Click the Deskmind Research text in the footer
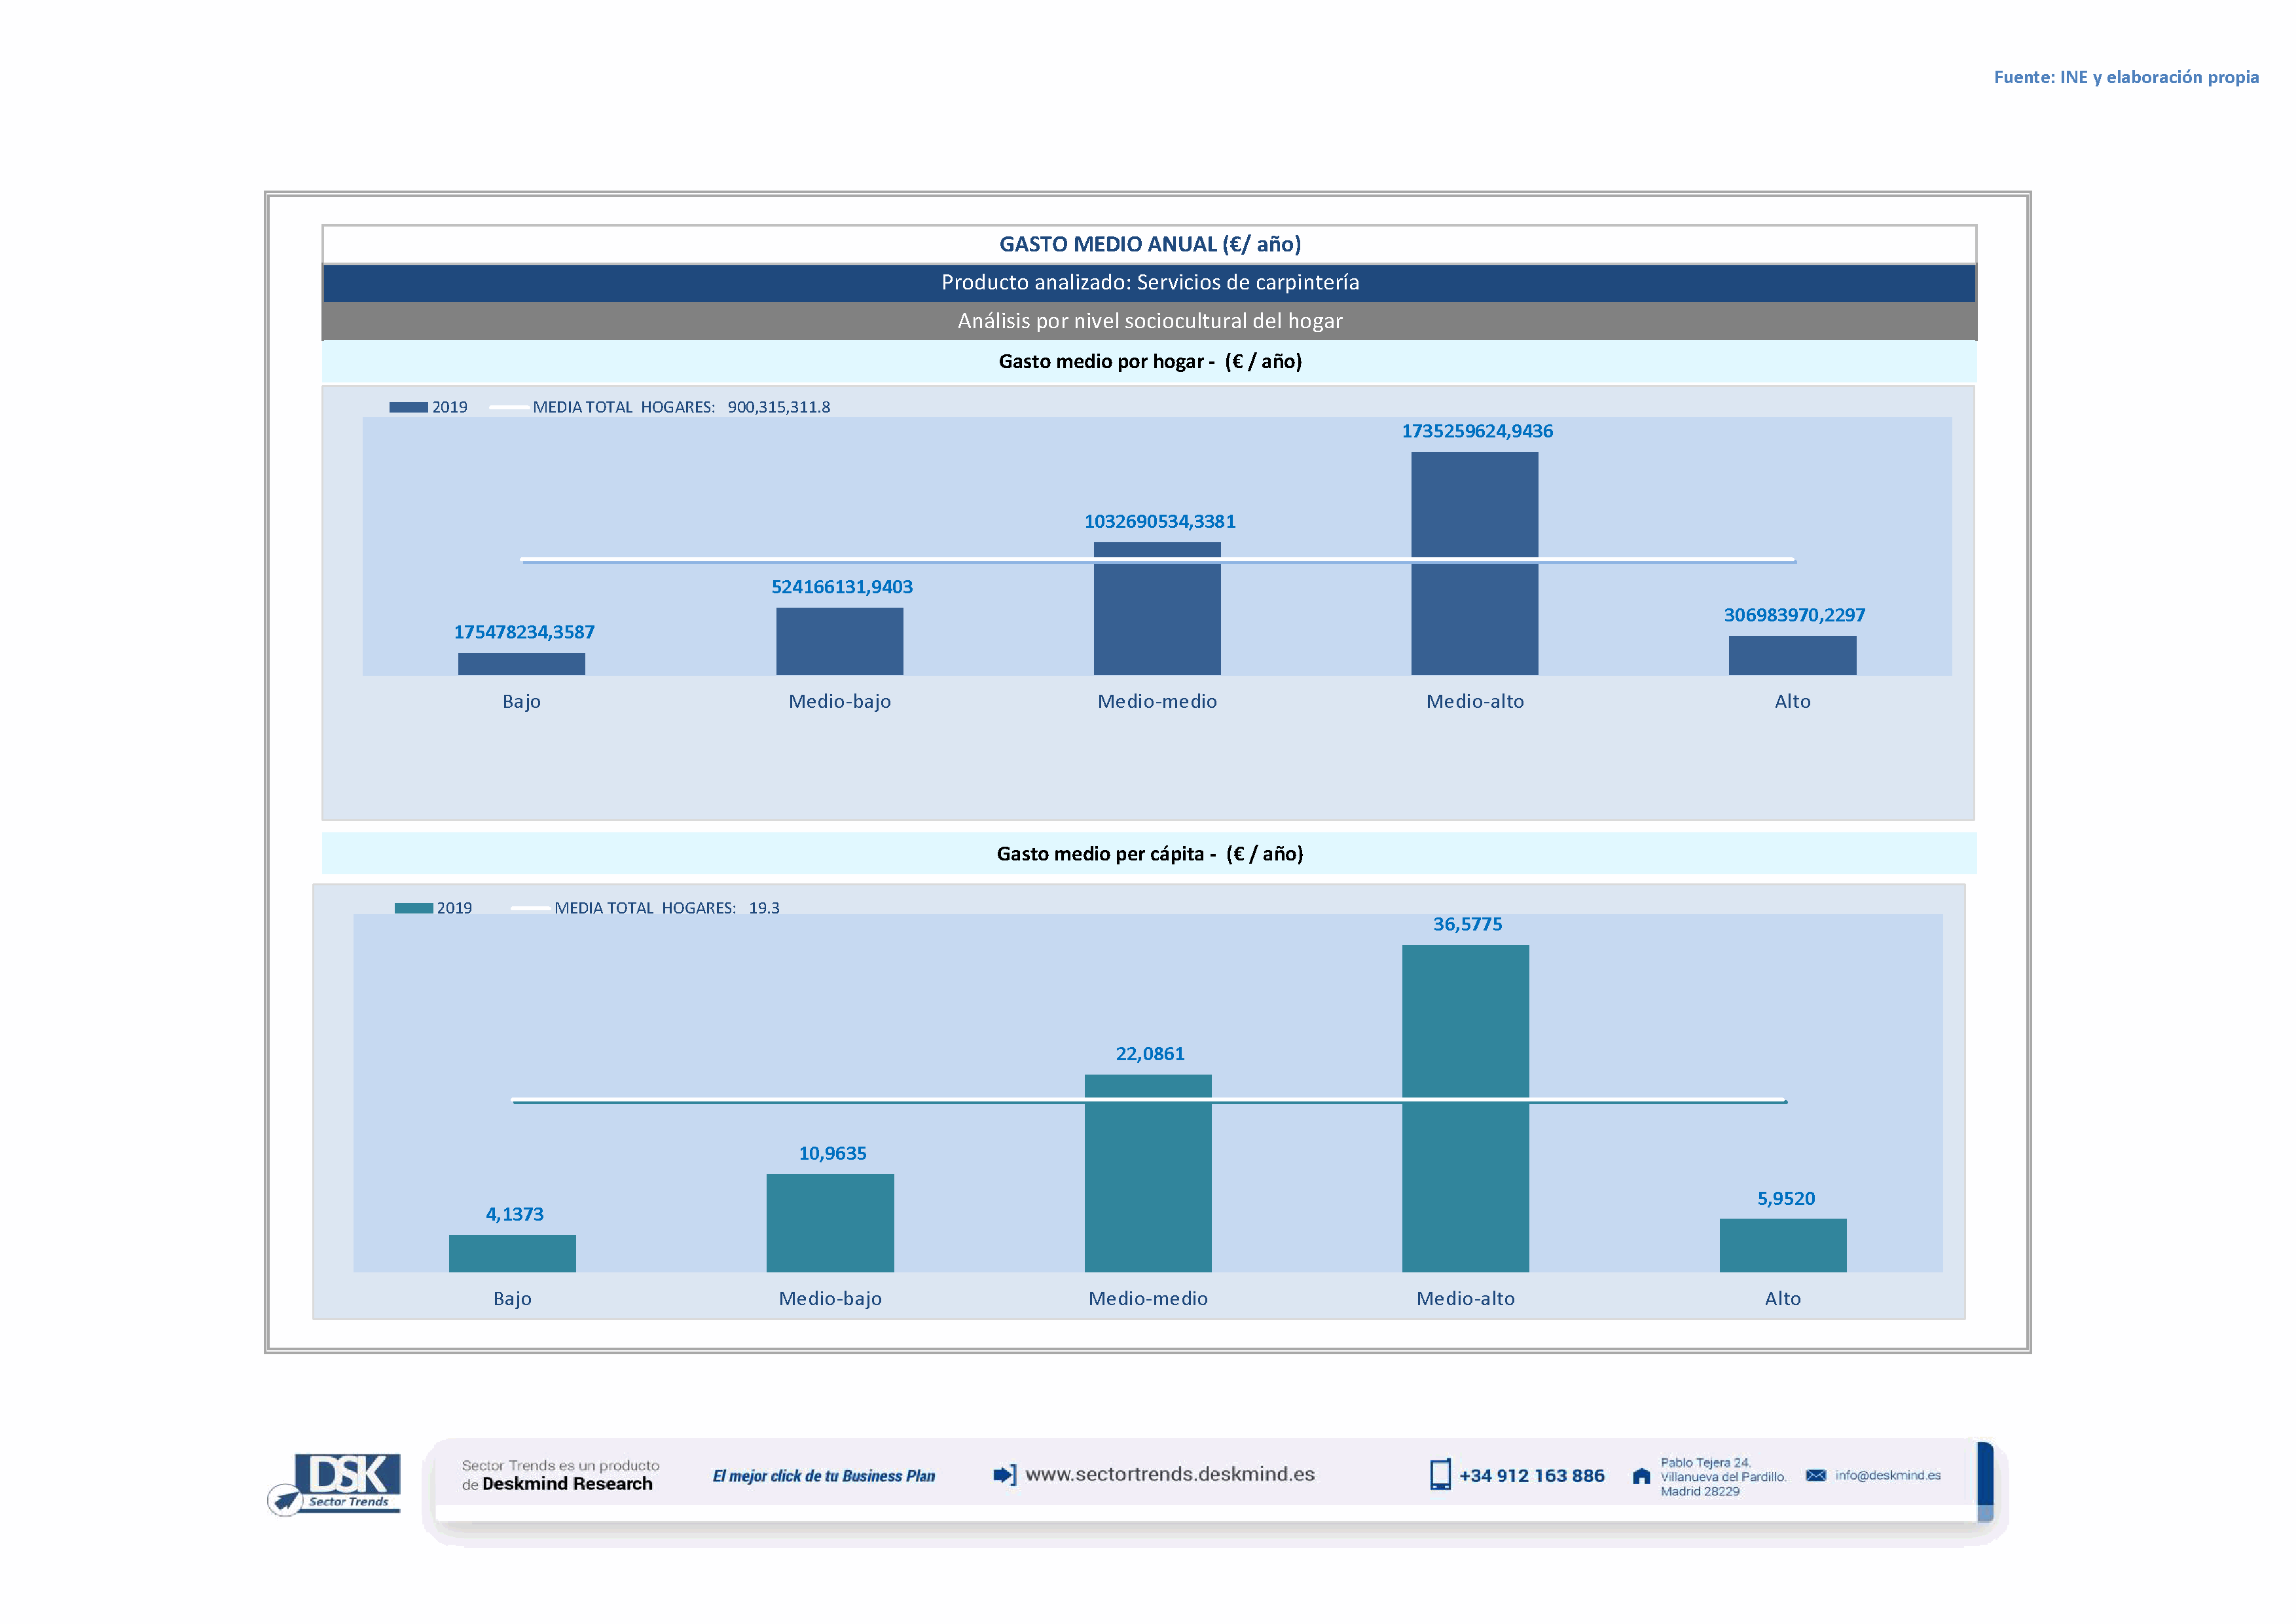The image size is (2296, 1624). tap(567, 1484)
